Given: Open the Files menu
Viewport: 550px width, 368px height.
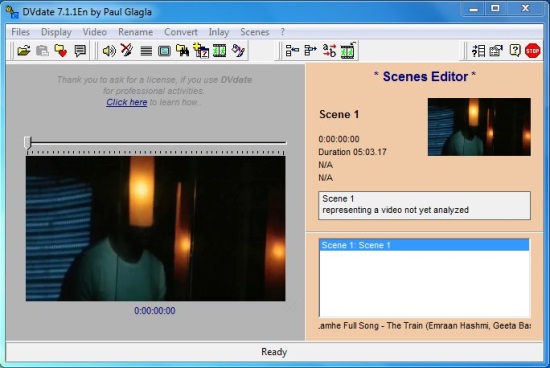Looking at the screenshot, I should pos(20,32).
